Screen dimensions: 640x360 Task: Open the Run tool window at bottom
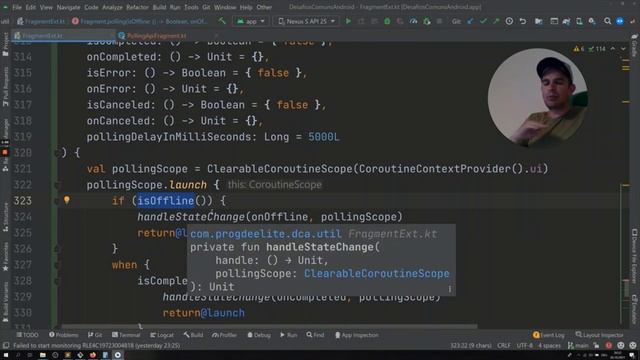point(289,335)
